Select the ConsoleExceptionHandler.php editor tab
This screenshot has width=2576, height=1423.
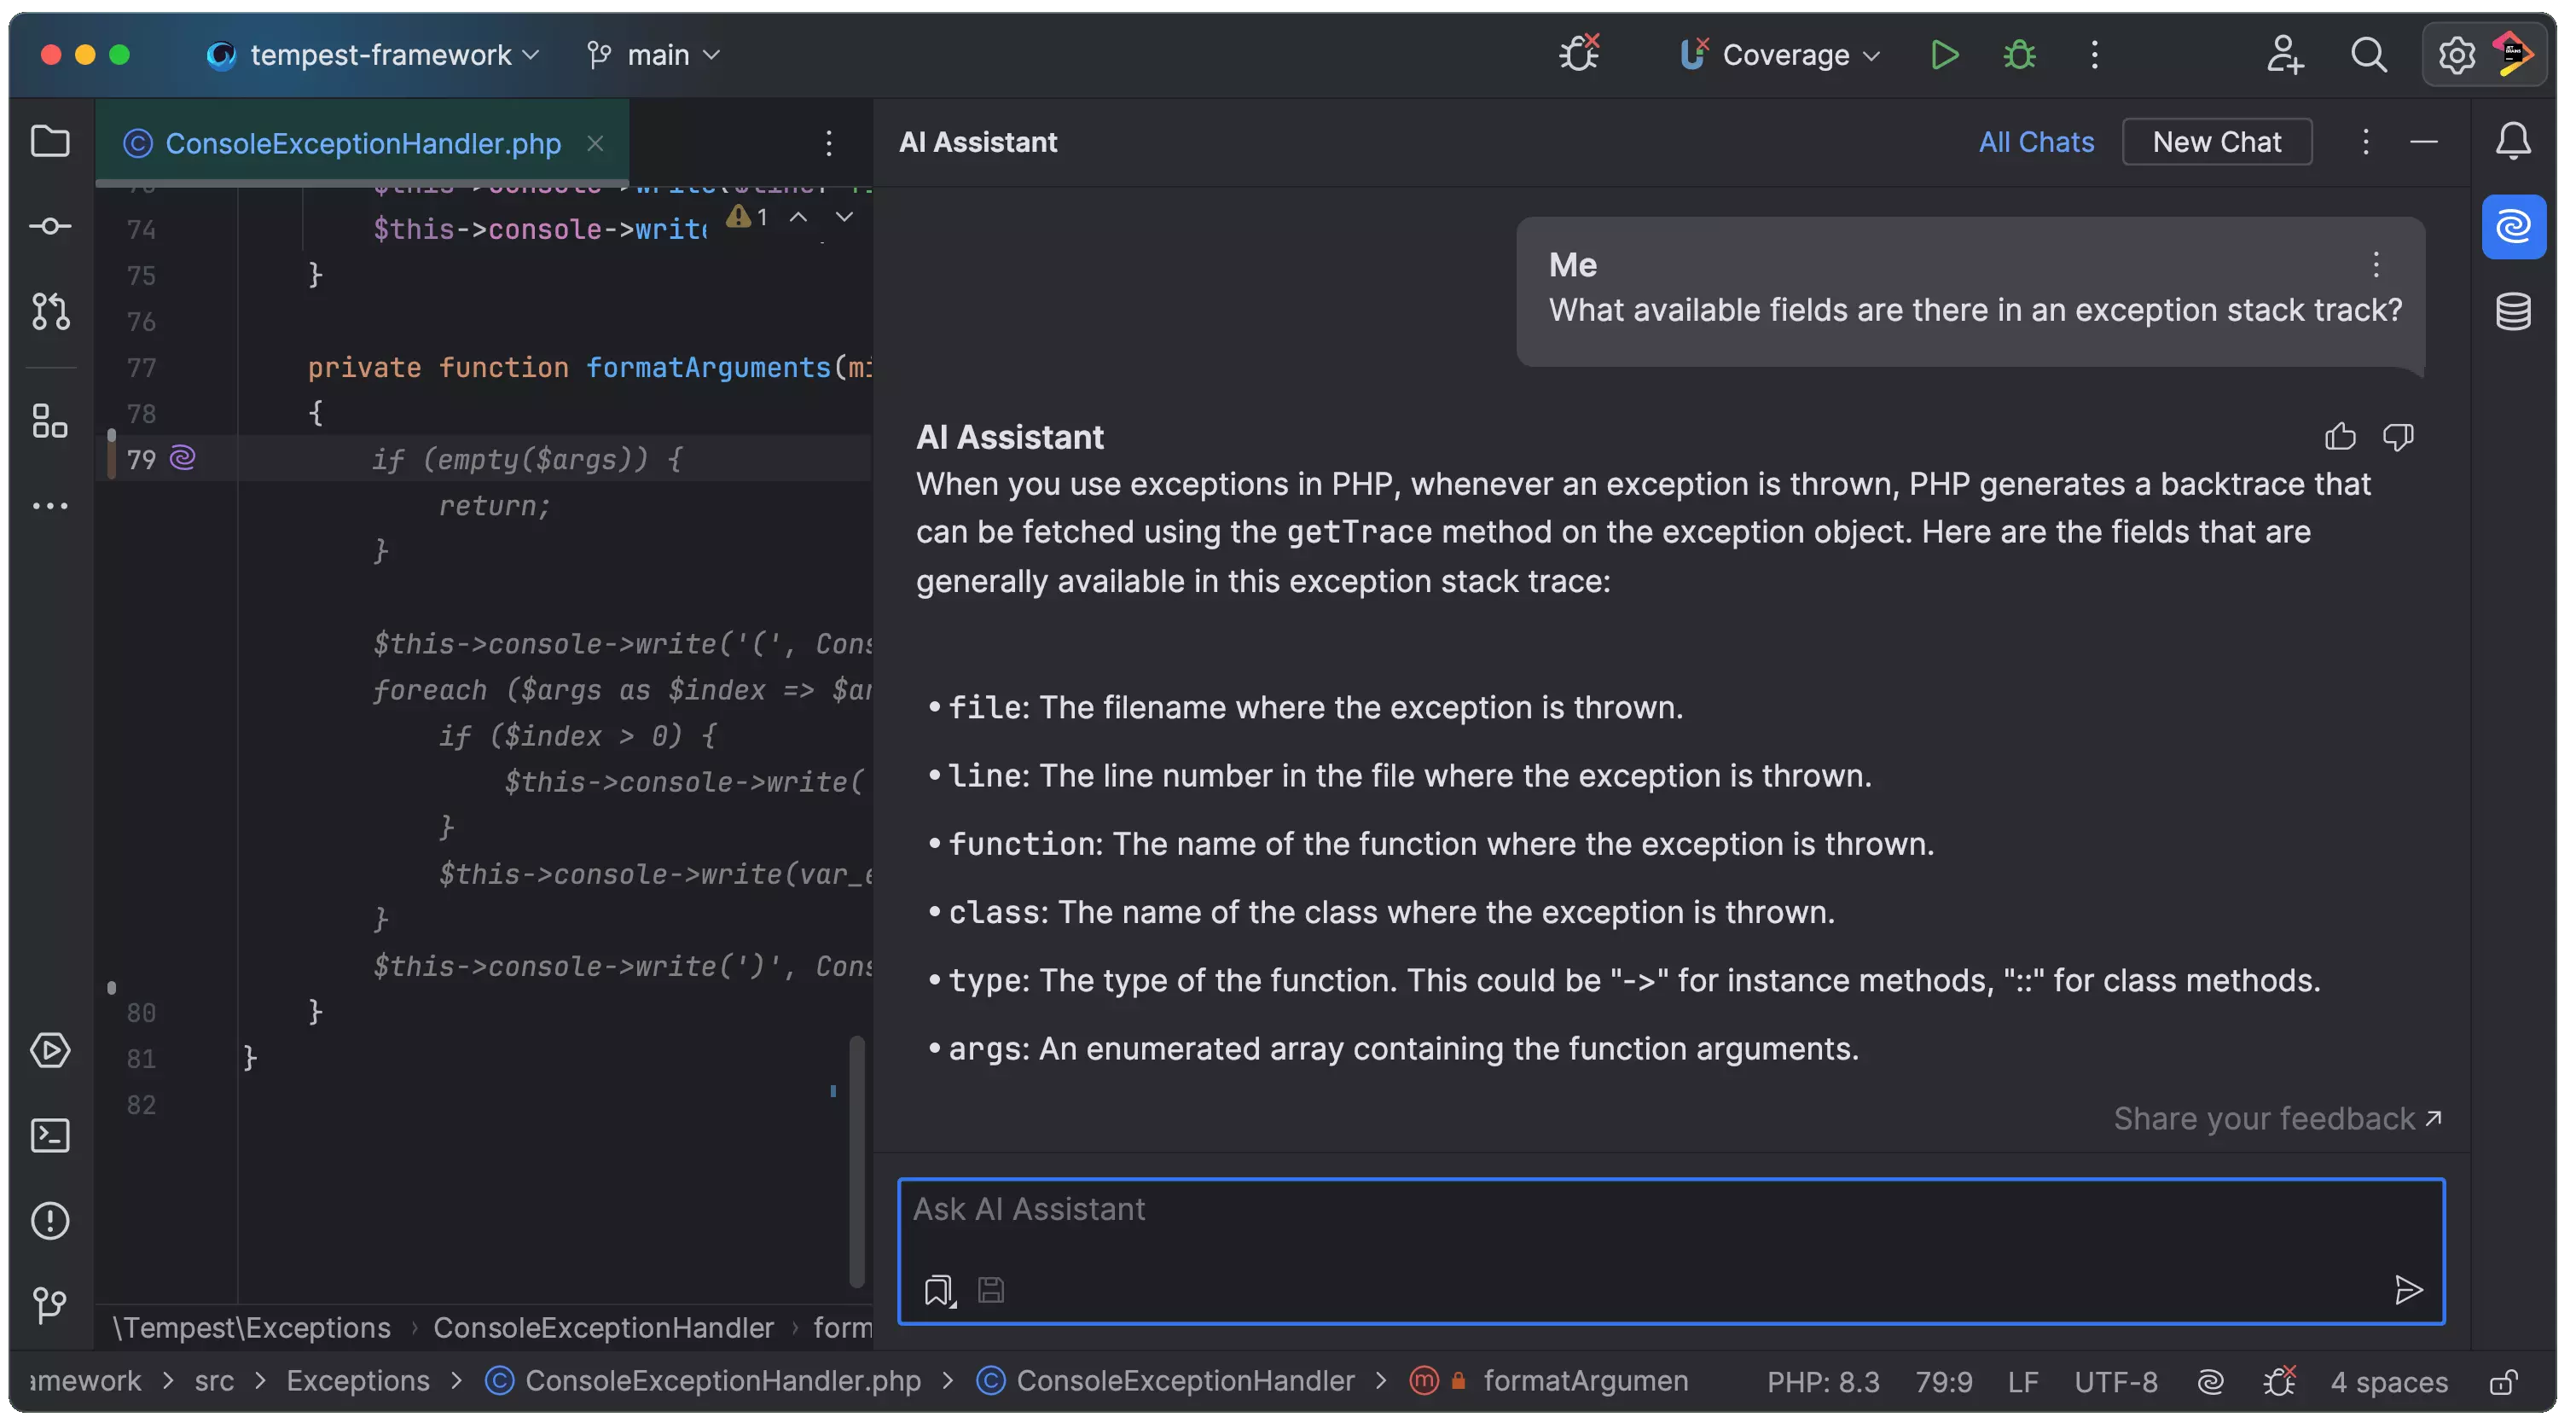[362, 143]
